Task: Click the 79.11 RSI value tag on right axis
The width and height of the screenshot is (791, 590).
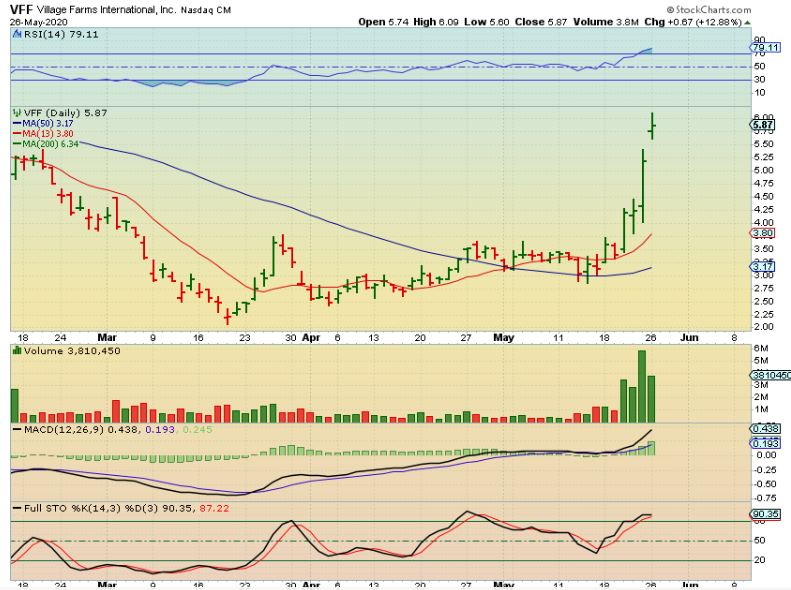Action: point(766,48)
